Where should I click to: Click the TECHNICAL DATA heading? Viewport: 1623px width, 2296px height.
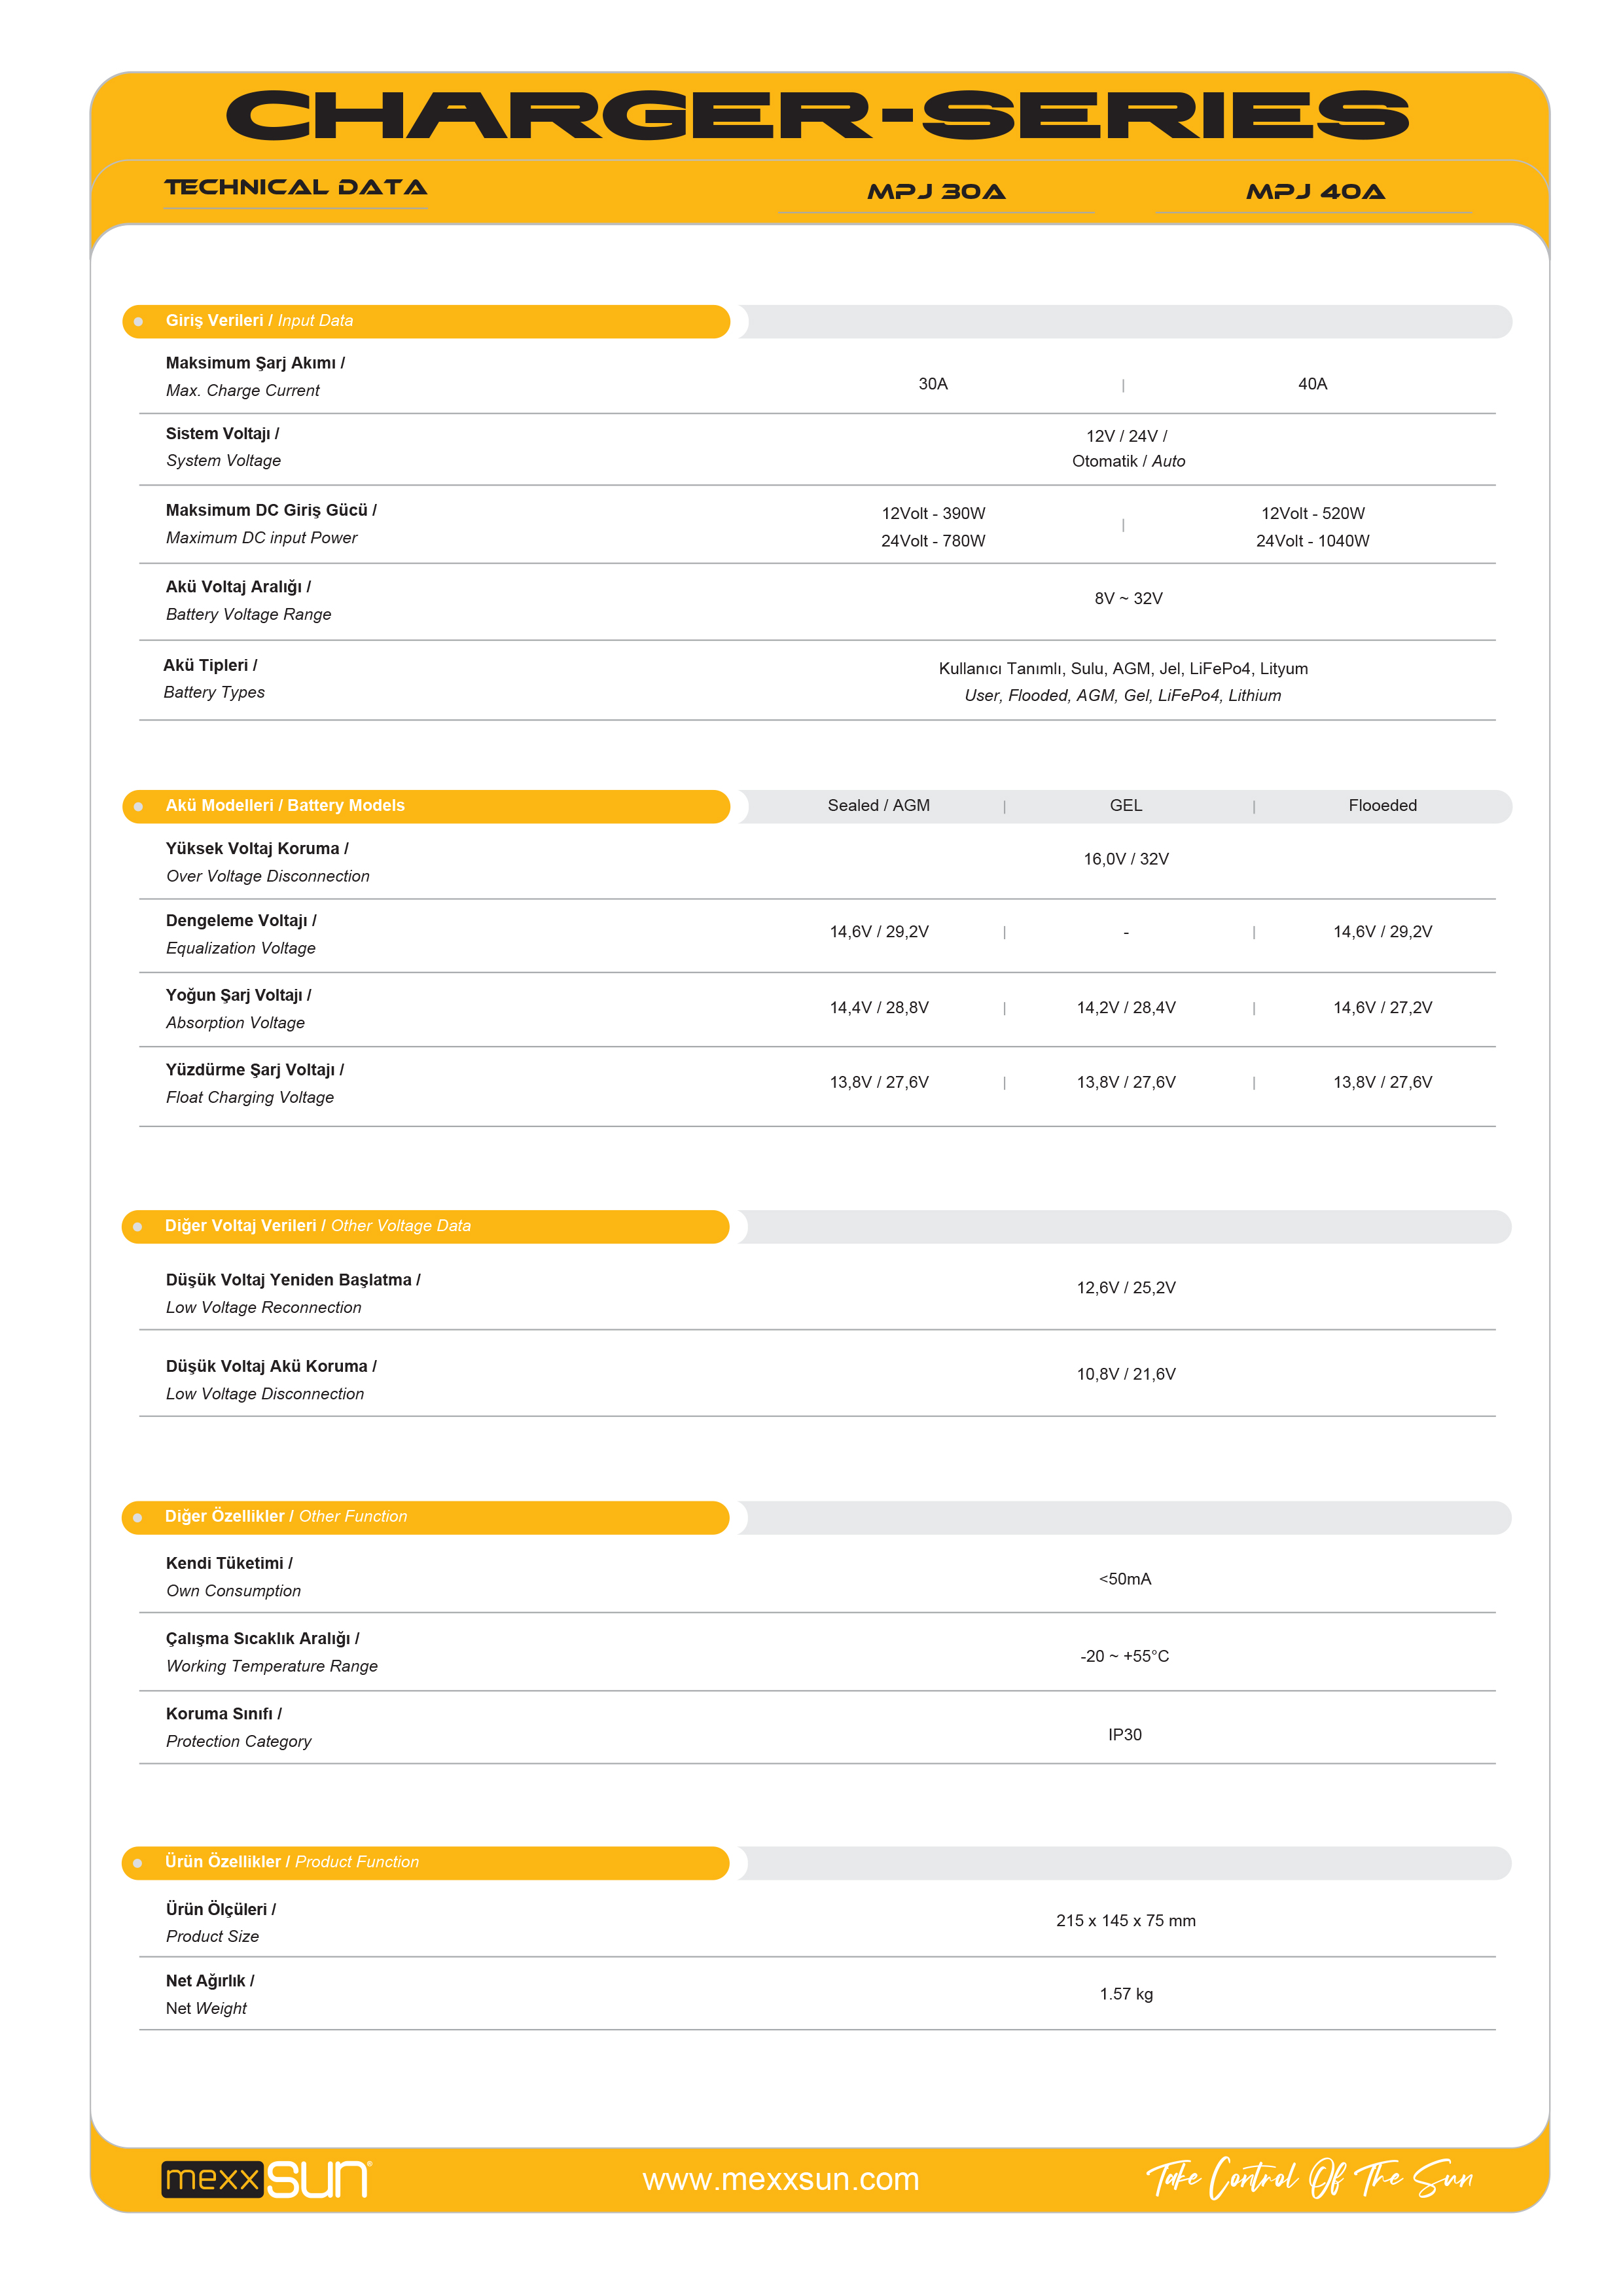click(296, 187)
